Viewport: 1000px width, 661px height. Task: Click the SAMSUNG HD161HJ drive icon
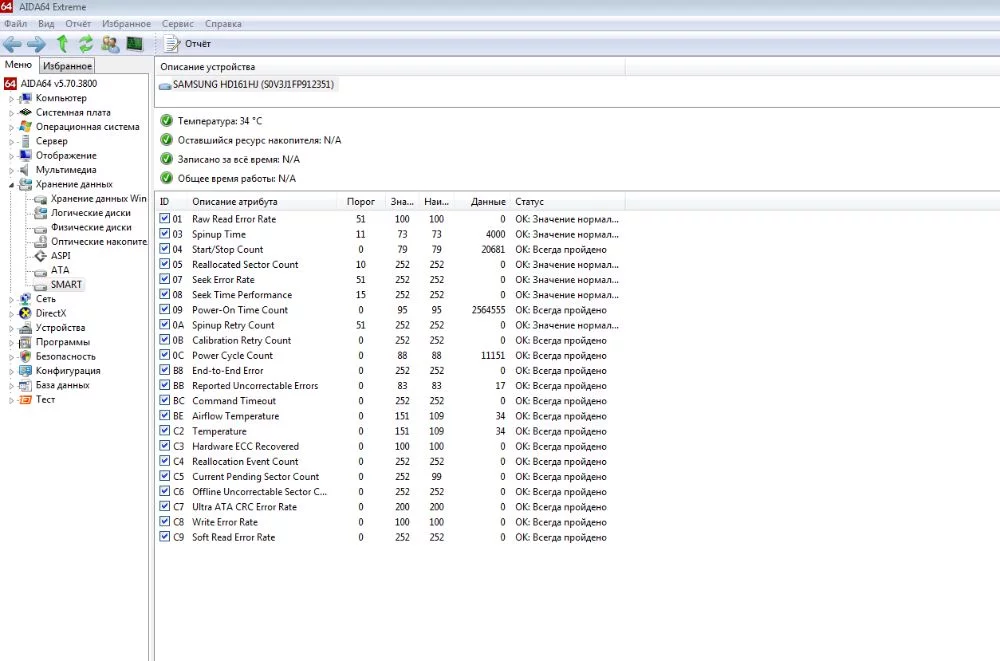165,85
